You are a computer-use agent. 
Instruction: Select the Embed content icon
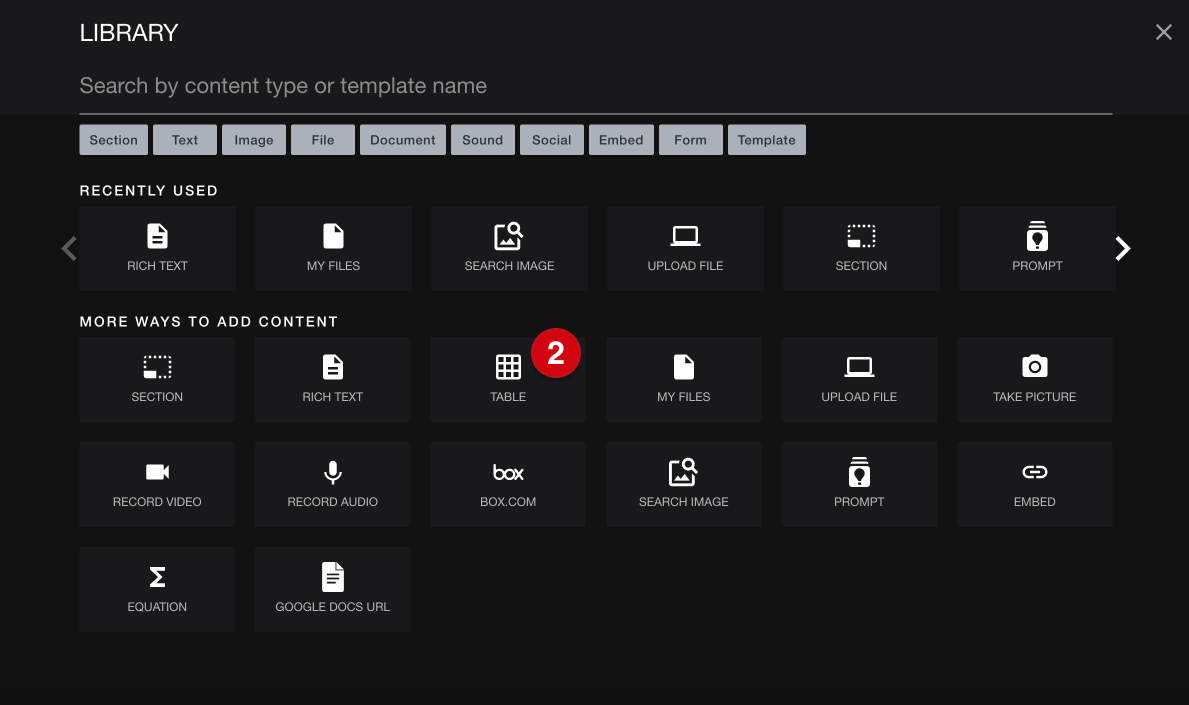[x=1034, y=484]
